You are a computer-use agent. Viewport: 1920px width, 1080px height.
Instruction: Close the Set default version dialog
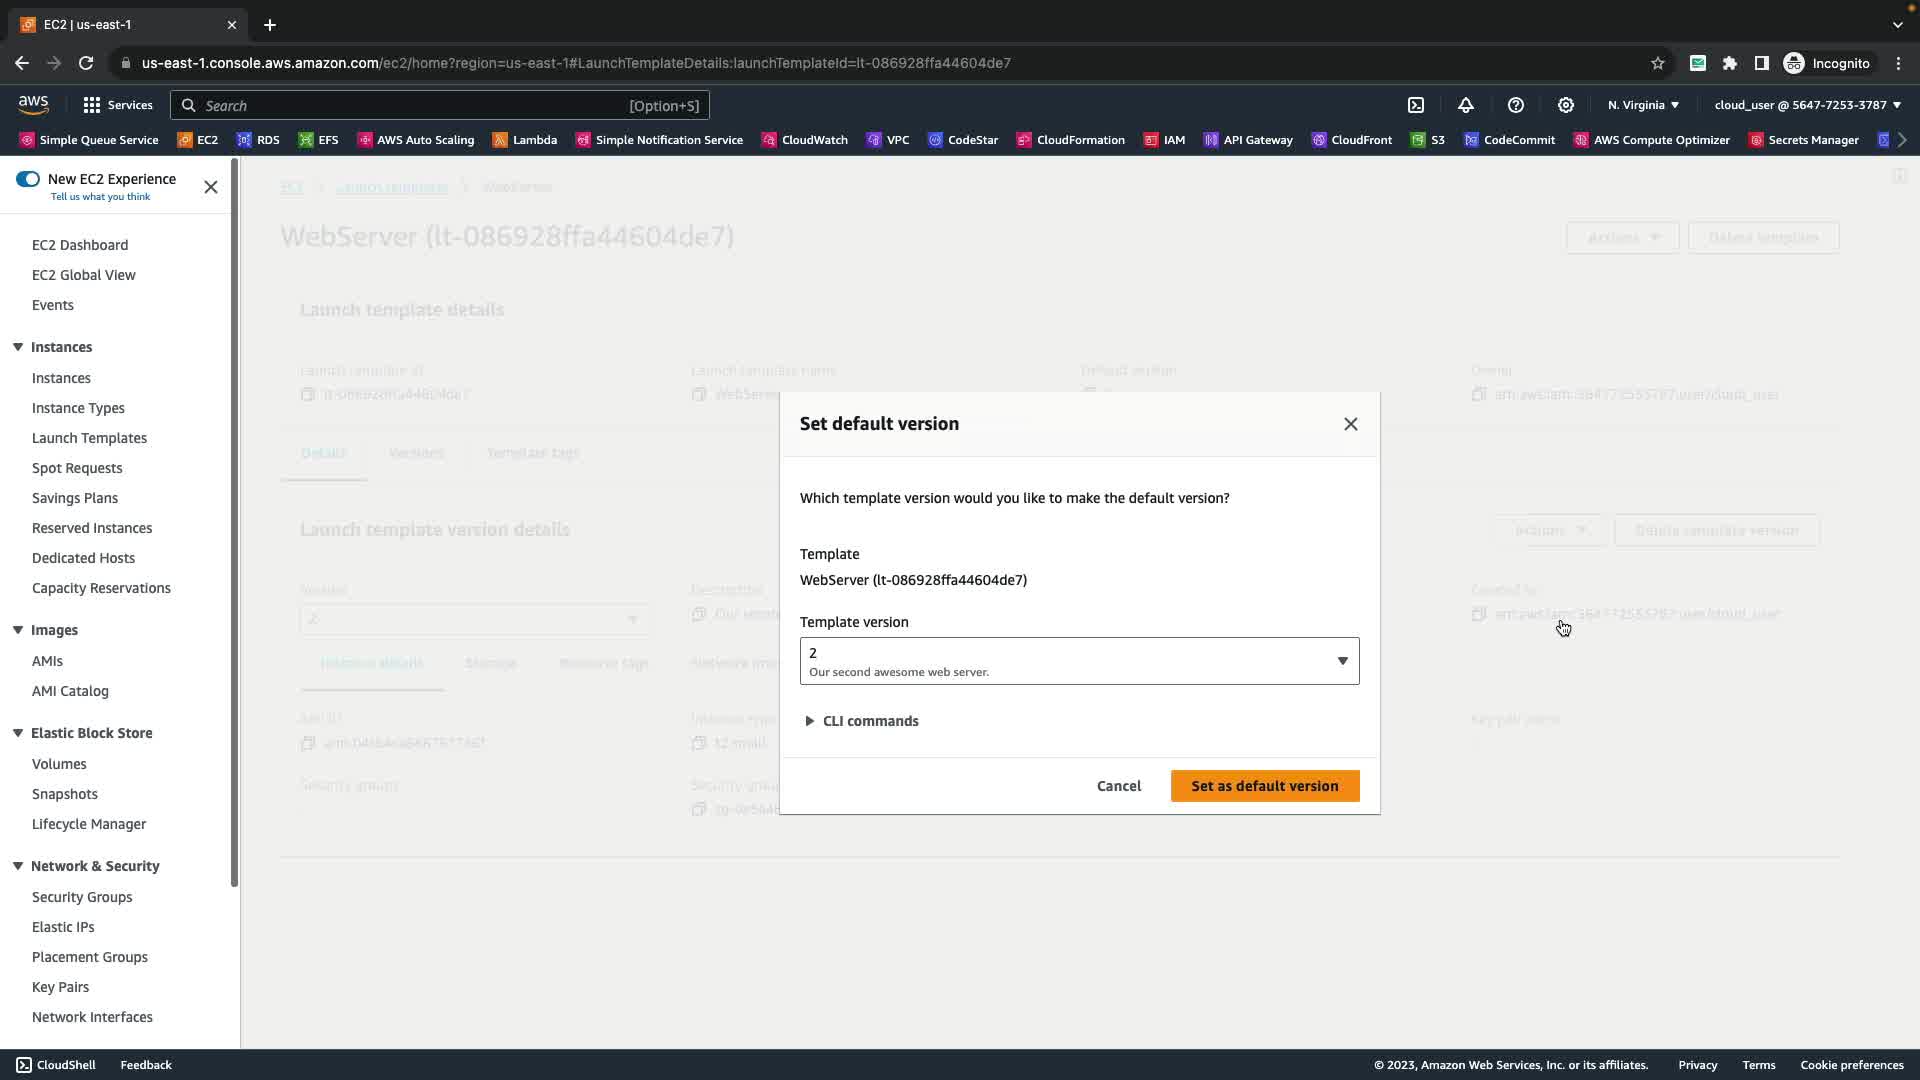[x=1351, y=424]
